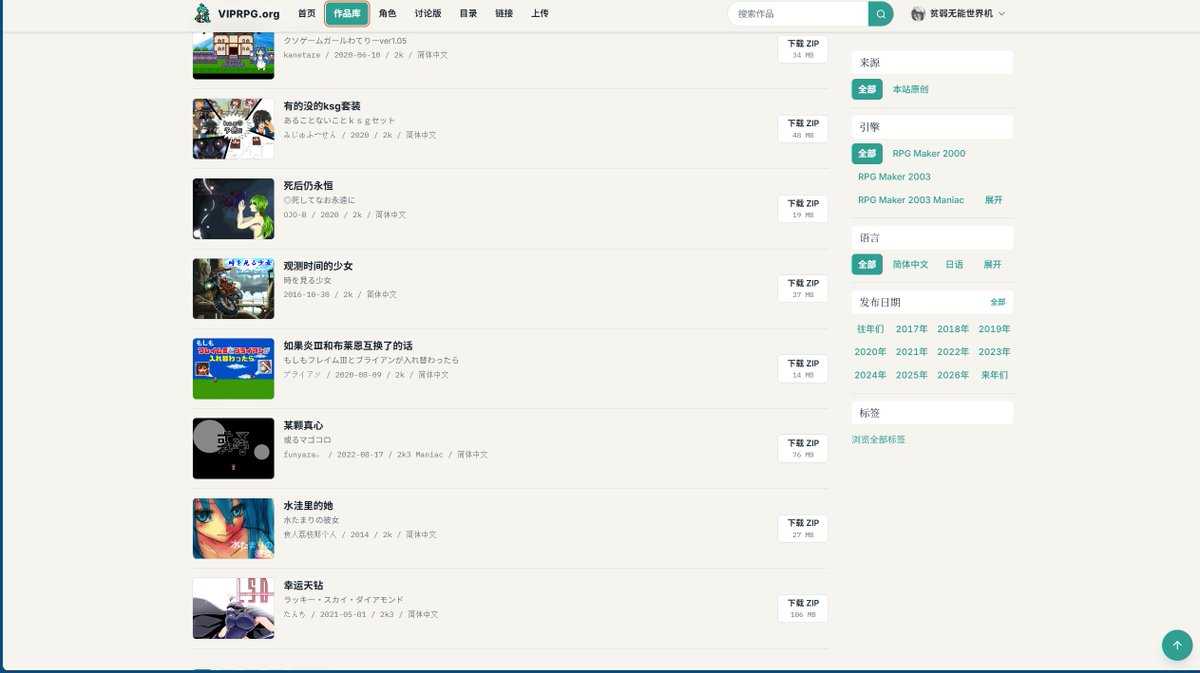This screenshot has height=673, width=1200.
Task: Open thumbnail of 观测时间的少女
Action: point(233,289)
